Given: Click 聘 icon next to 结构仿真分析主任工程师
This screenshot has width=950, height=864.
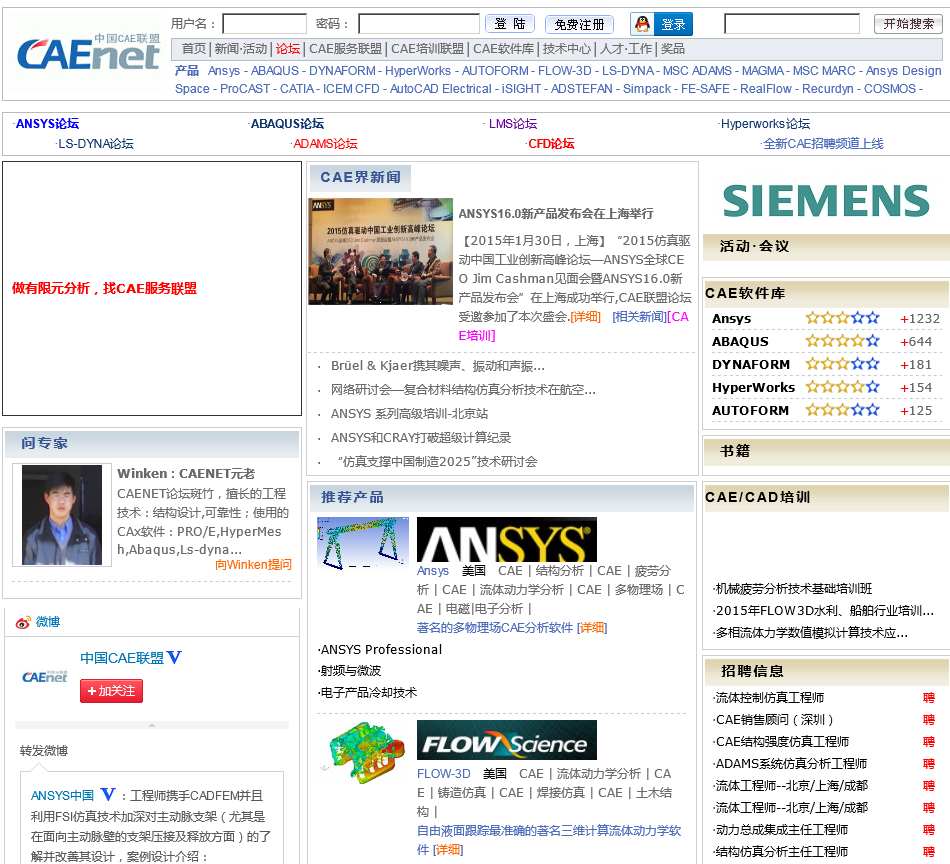Looking at the screenshot, I should 929,851.
